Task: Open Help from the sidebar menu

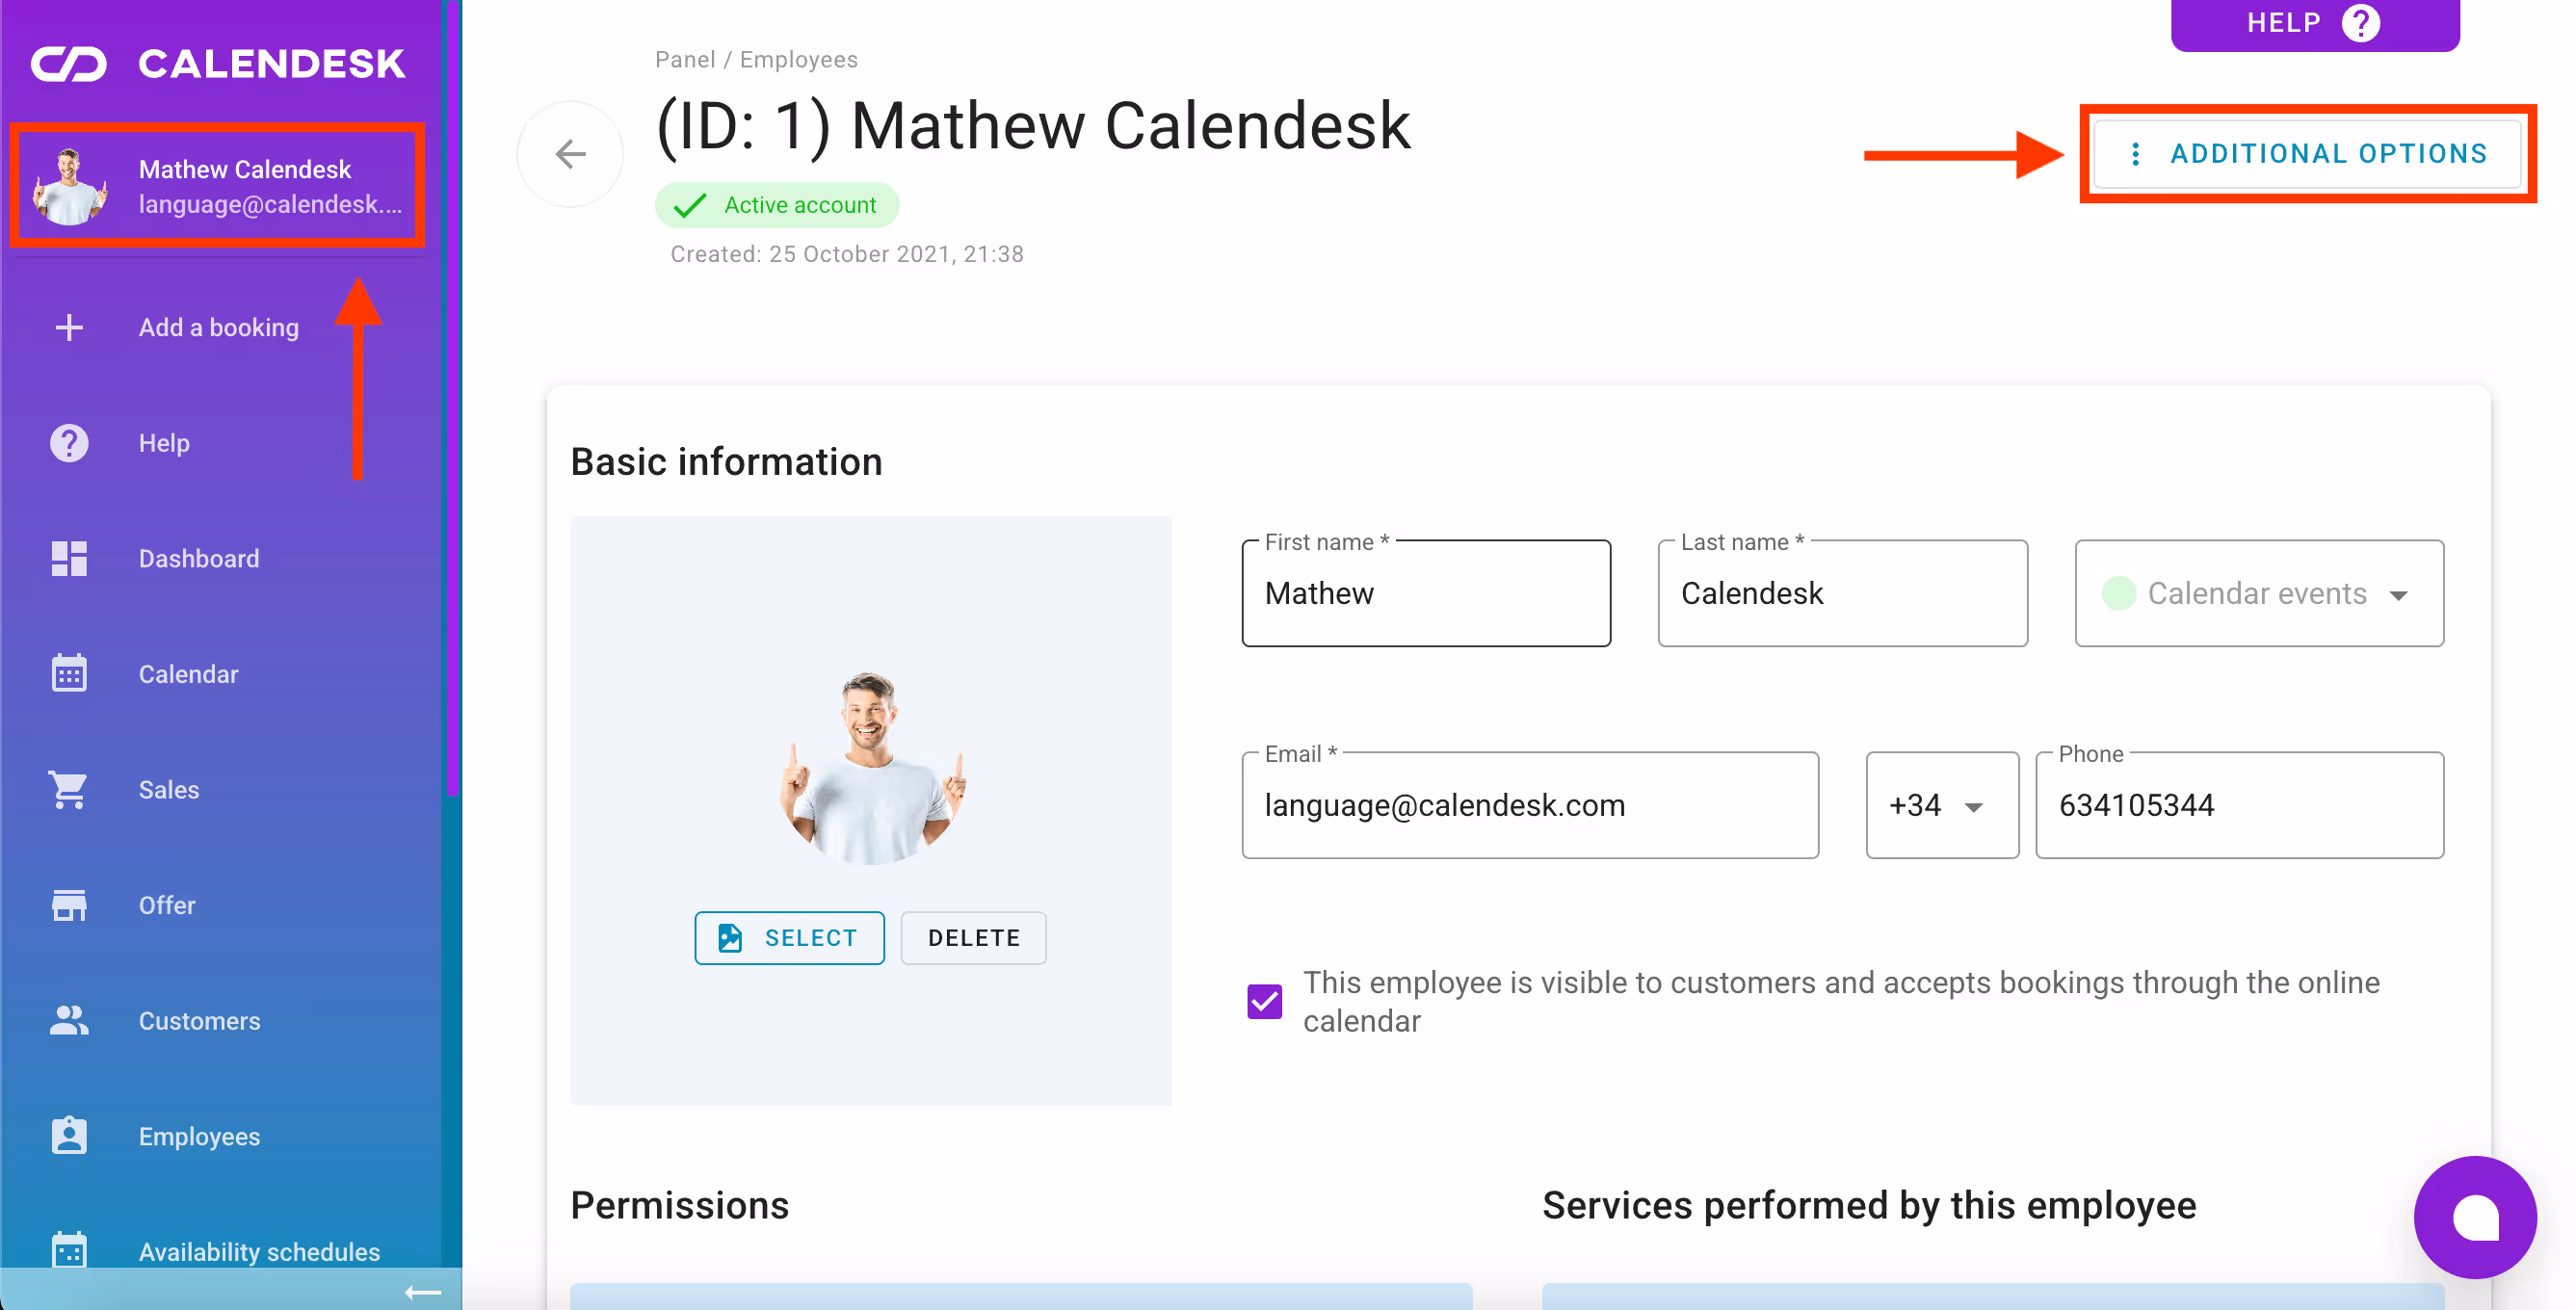Action: (164, 442)
